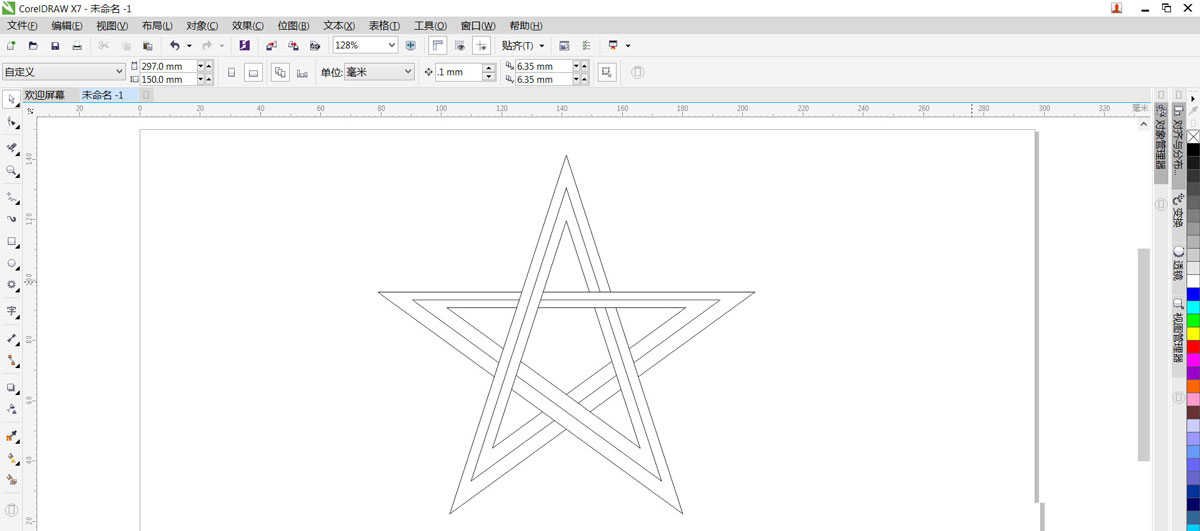This screenshot has width=1200, height=531.
Task: Click the Undo arrow icon
Action: (x=175, y=46)
